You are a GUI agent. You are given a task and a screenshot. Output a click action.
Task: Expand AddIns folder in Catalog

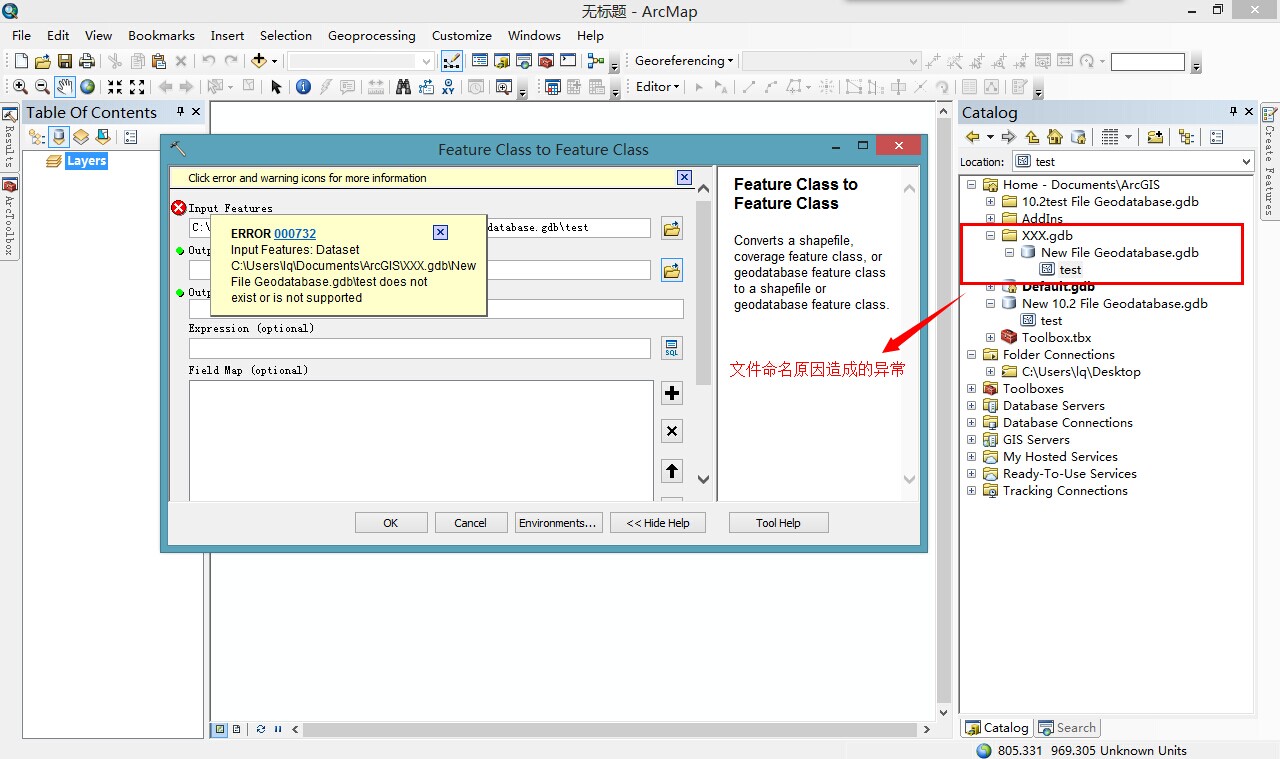(990, 219)
